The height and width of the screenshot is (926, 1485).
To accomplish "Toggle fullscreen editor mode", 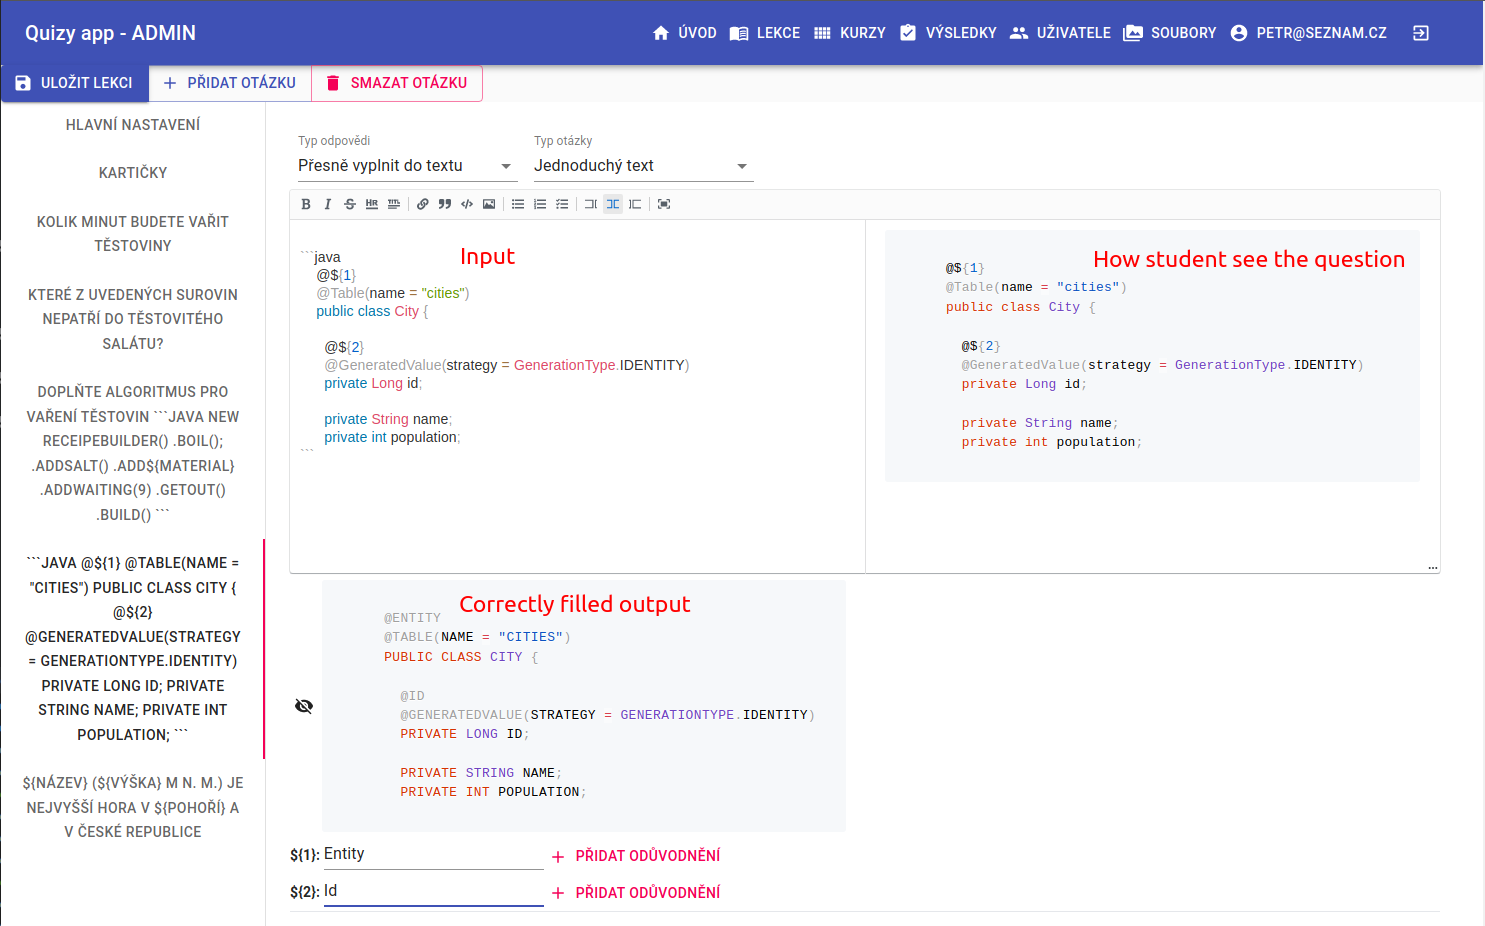I will (x=664, y=204).
